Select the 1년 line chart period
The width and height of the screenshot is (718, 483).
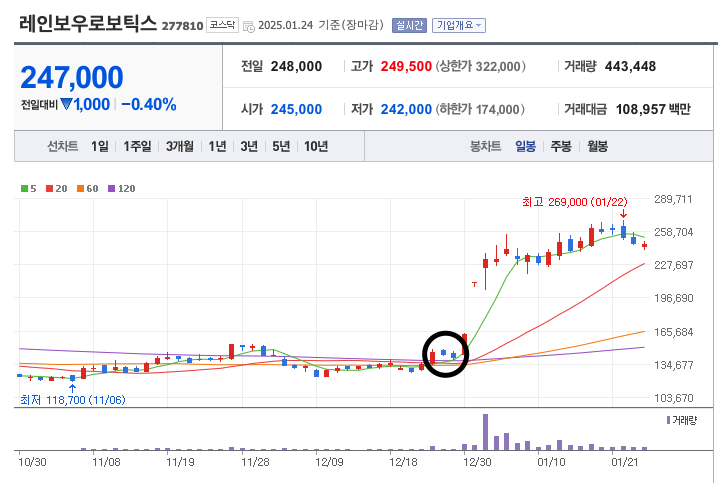pyautogui.click(x=217, y=147)
